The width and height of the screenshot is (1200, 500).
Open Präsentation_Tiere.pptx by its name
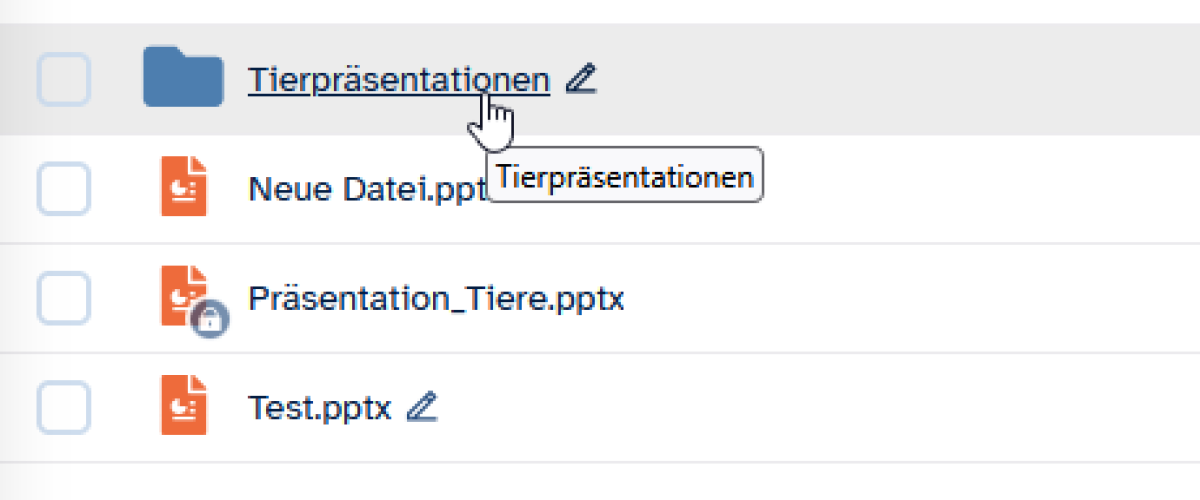(436, 298)
